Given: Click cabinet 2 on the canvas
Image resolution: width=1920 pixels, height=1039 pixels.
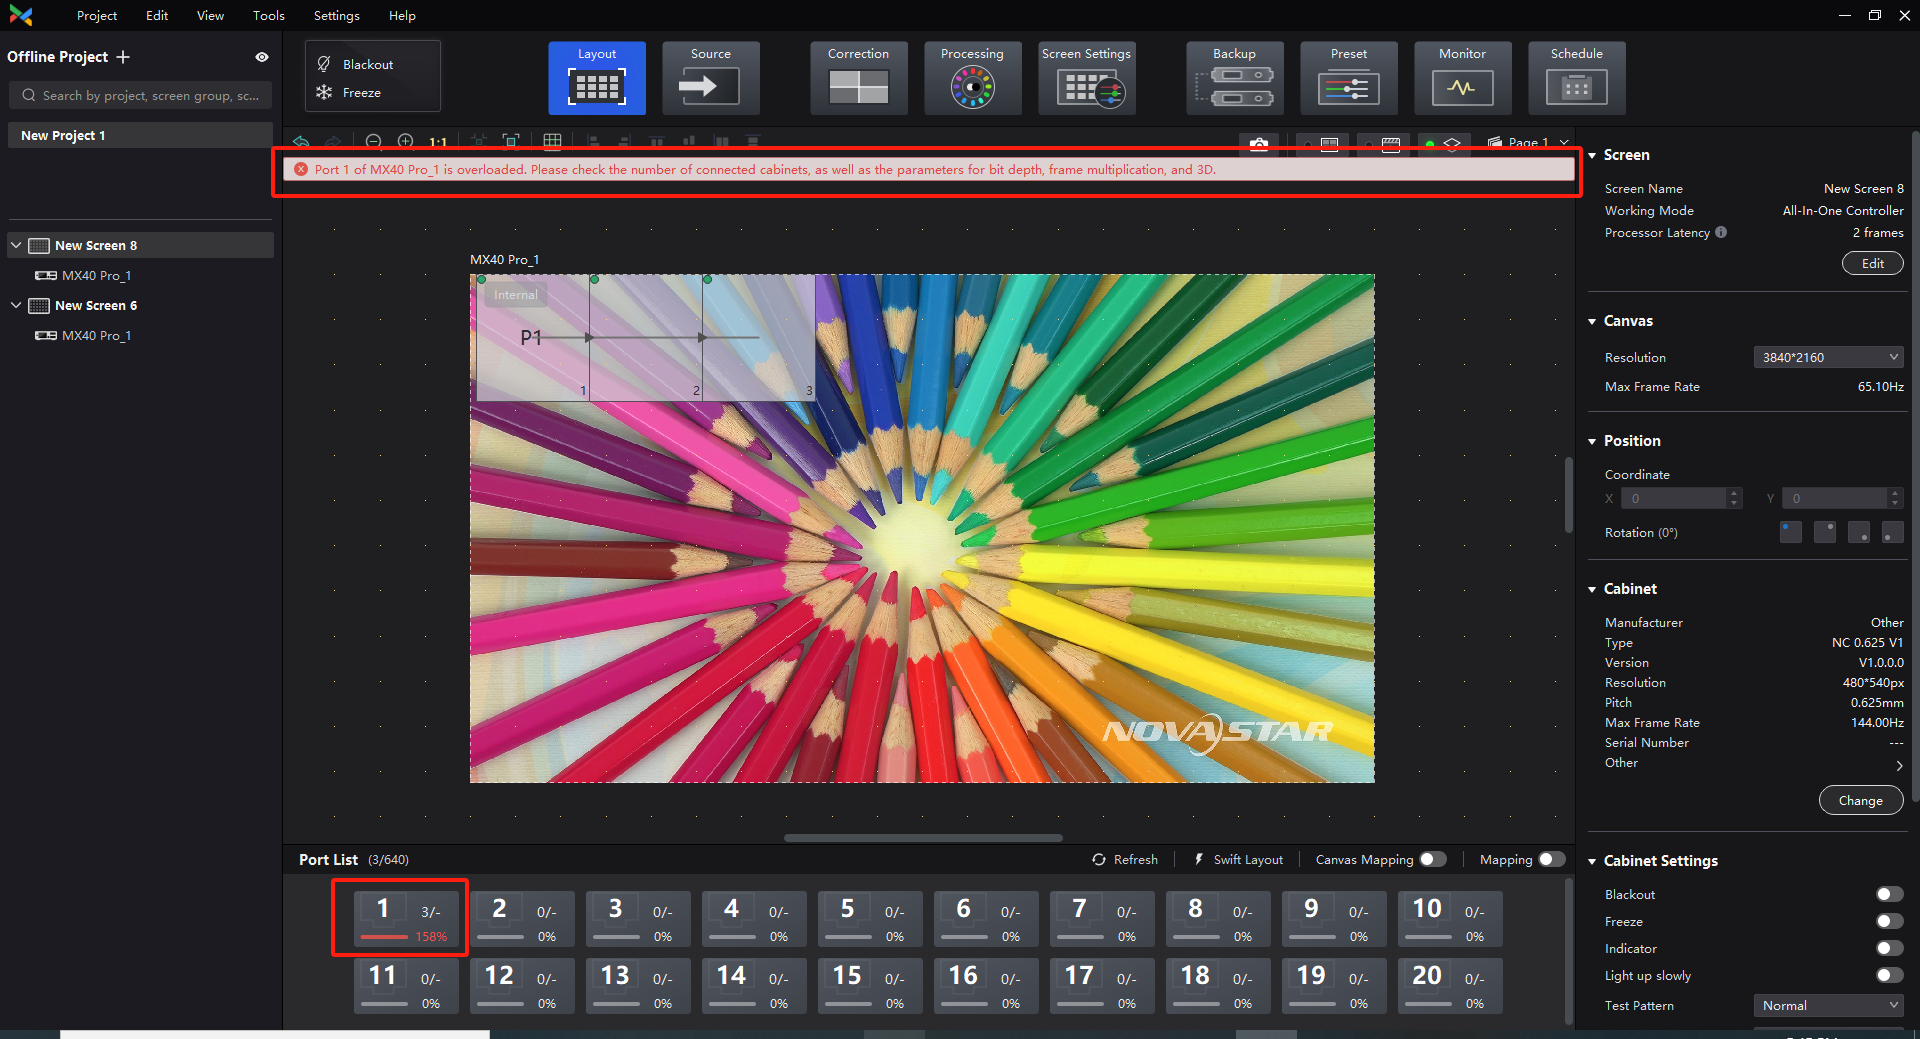Looking at the screenshot, I should (646, 338).
